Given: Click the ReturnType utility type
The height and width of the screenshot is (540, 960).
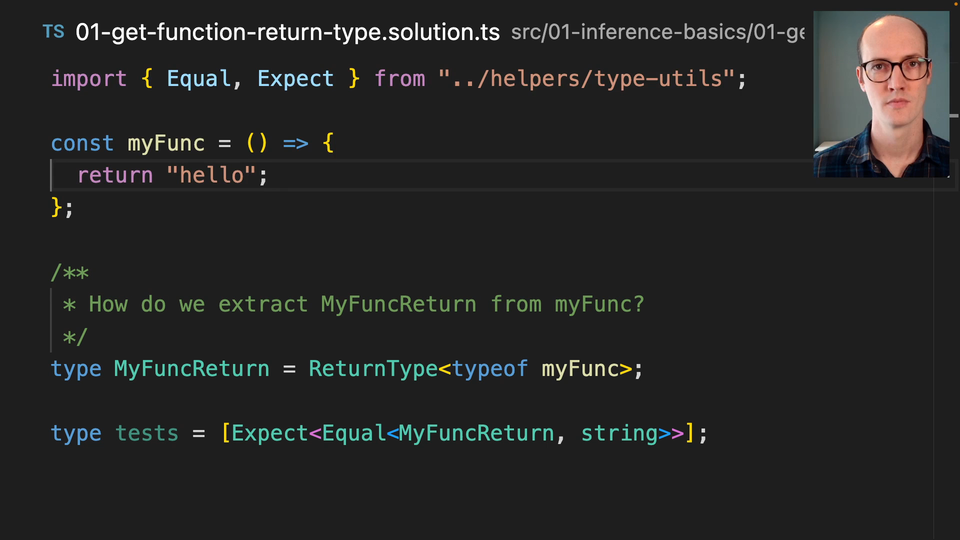Looking at the screenshot, I should pos(373,369).
